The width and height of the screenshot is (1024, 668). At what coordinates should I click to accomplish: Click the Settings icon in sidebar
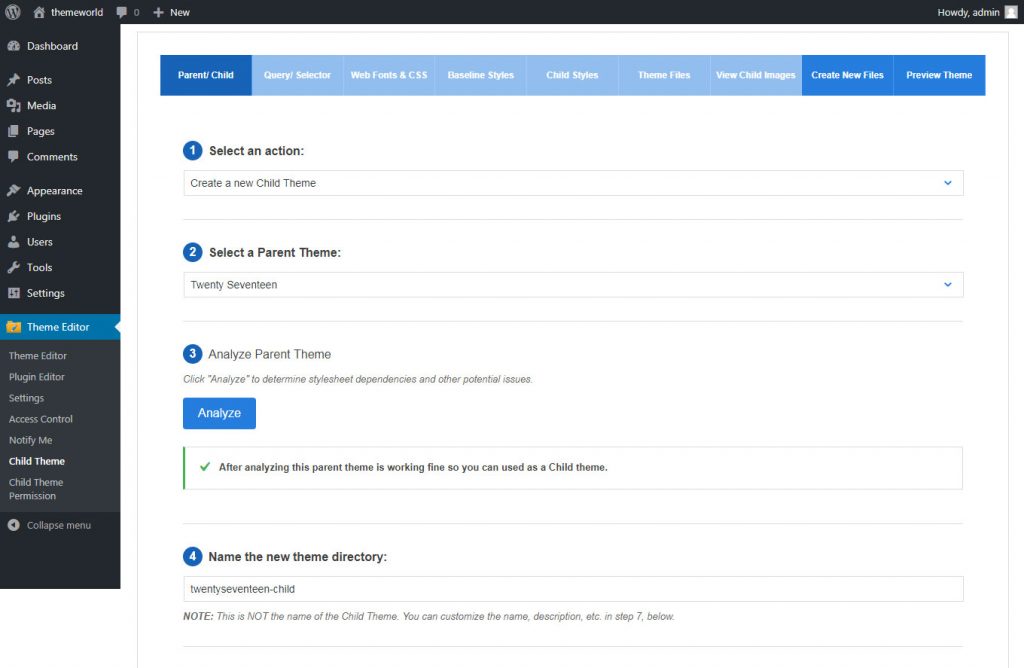pos(14,293)
